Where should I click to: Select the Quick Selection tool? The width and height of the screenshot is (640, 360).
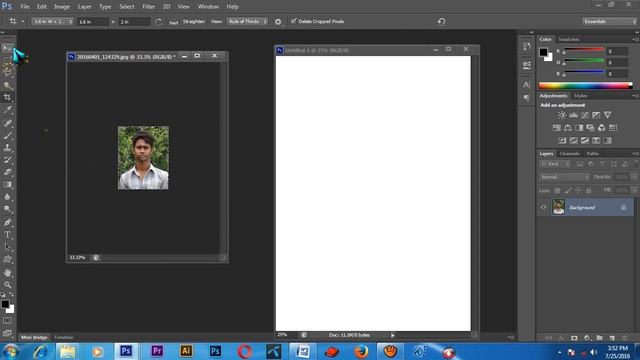tap(7, 85)
